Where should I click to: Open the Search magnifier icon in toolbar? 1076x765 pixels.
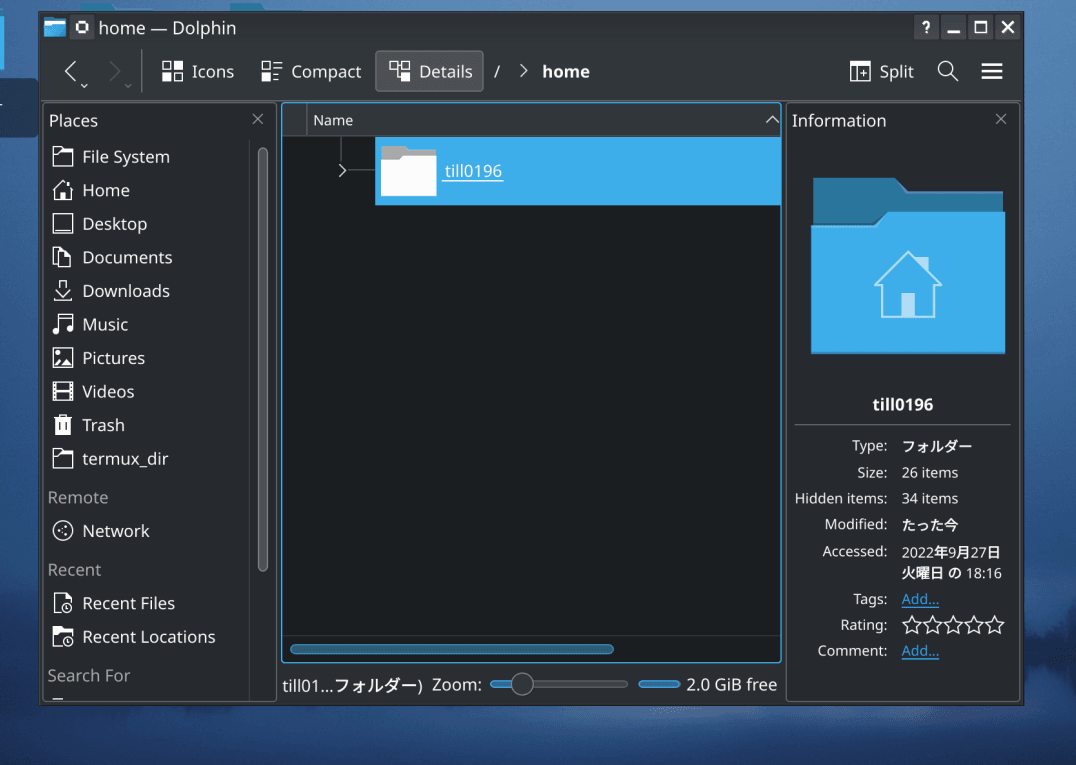point(947,71)
